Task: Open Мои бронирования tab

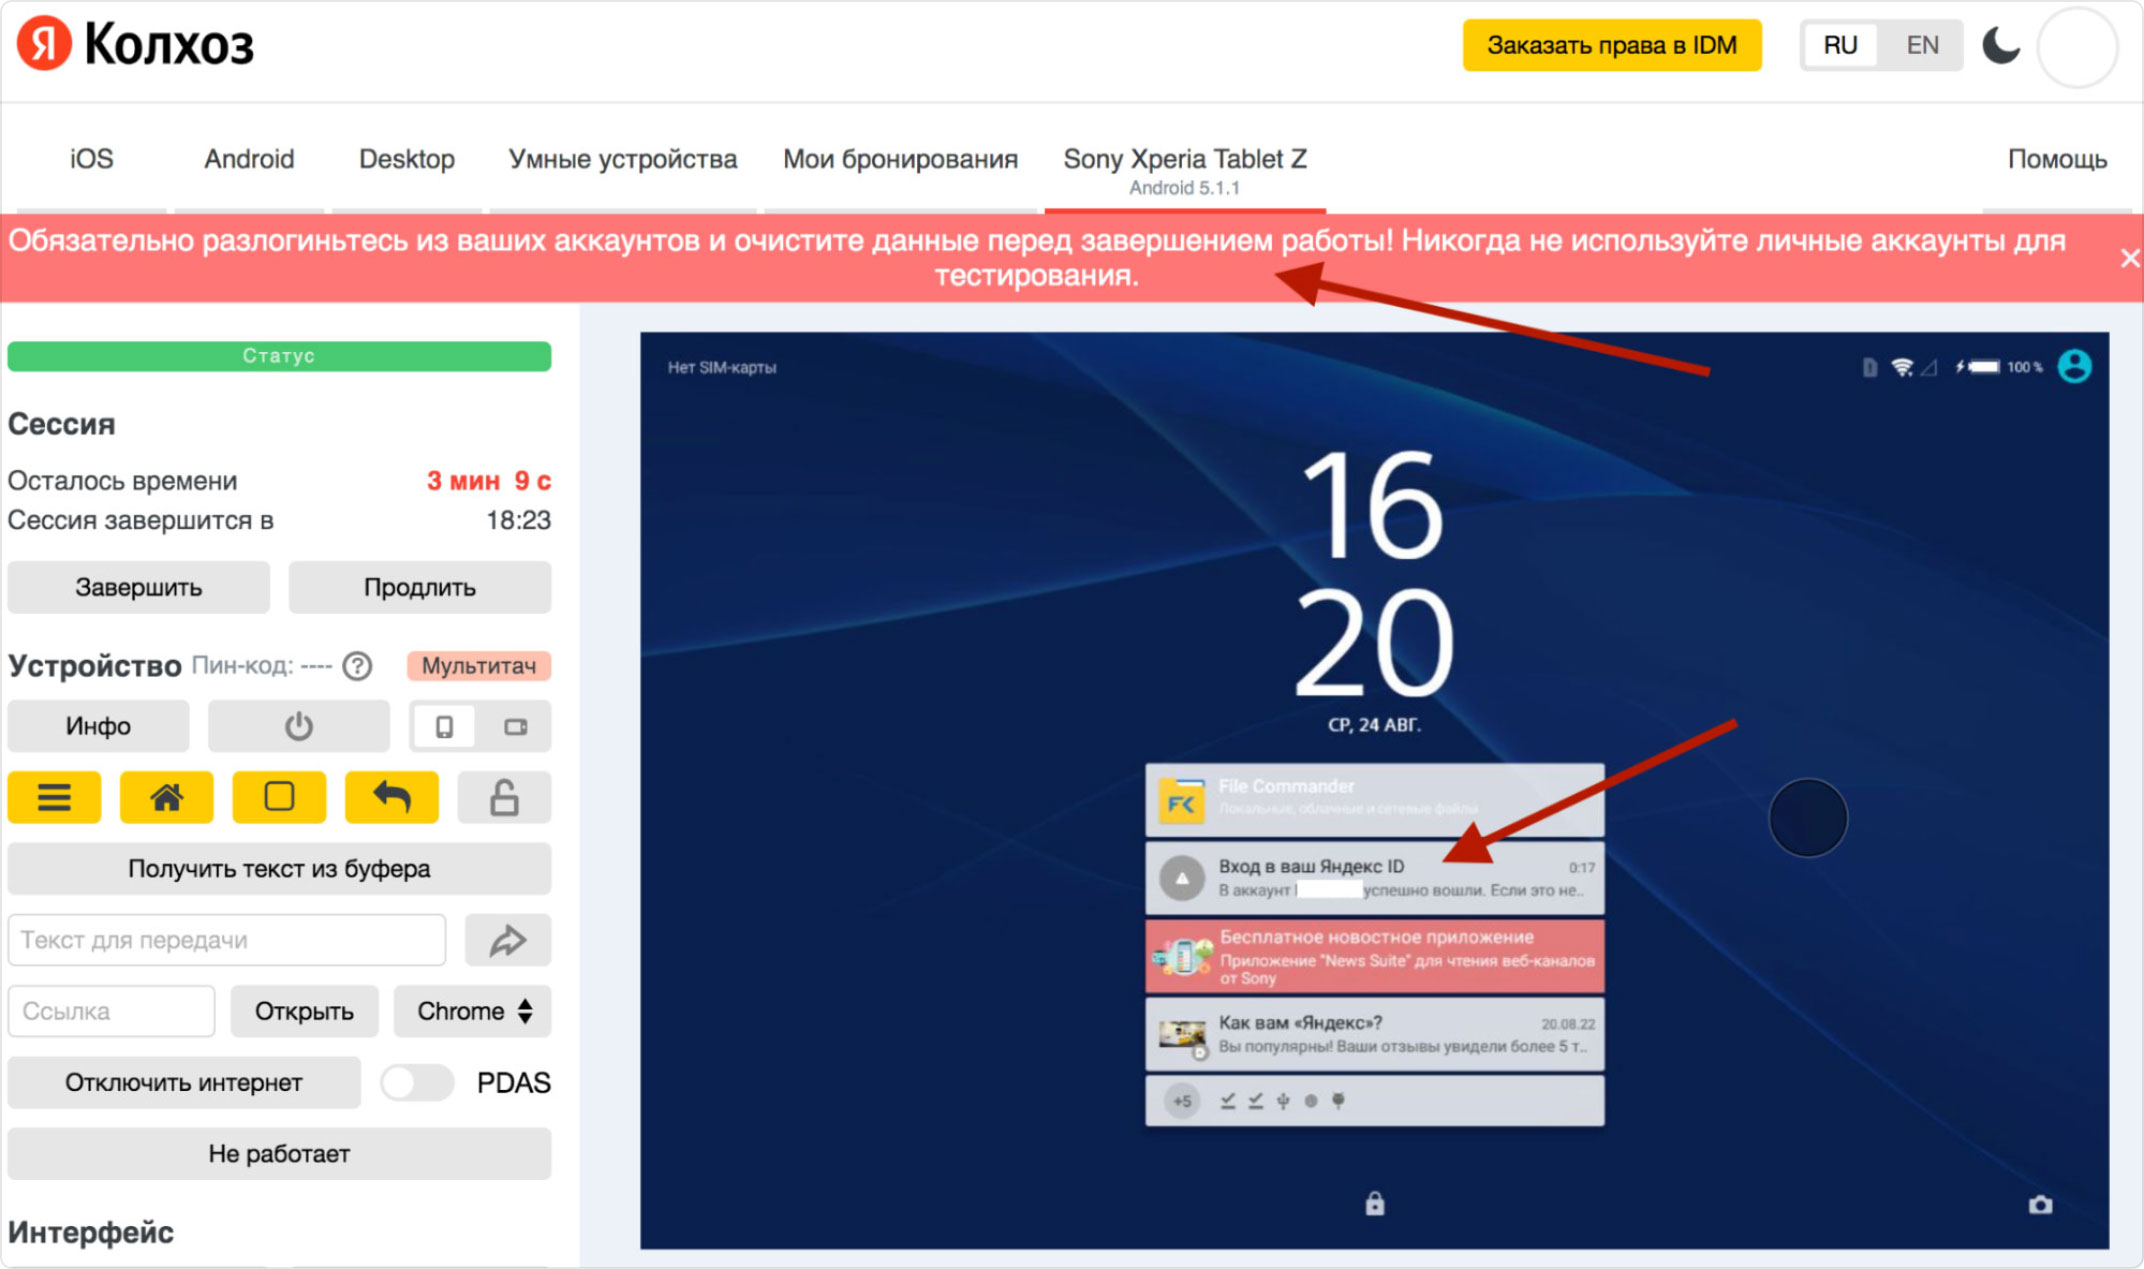Action: 900,159
